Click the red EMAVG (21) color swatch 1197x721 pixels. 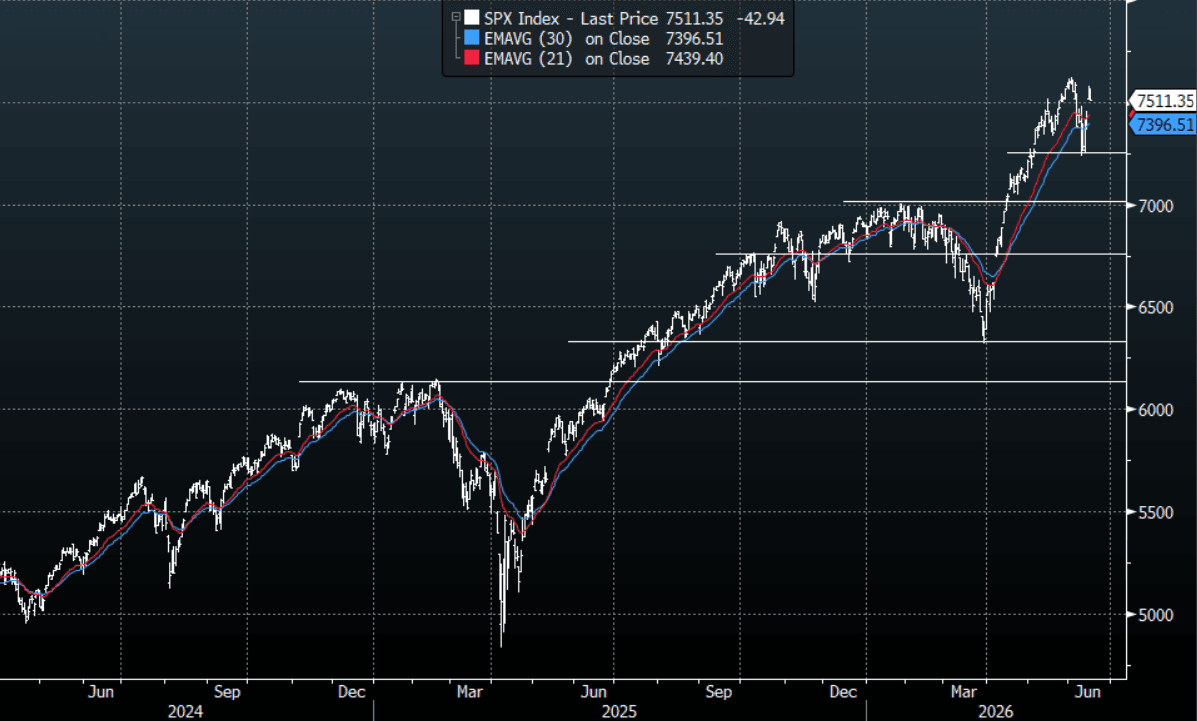[x=472, y=59]
